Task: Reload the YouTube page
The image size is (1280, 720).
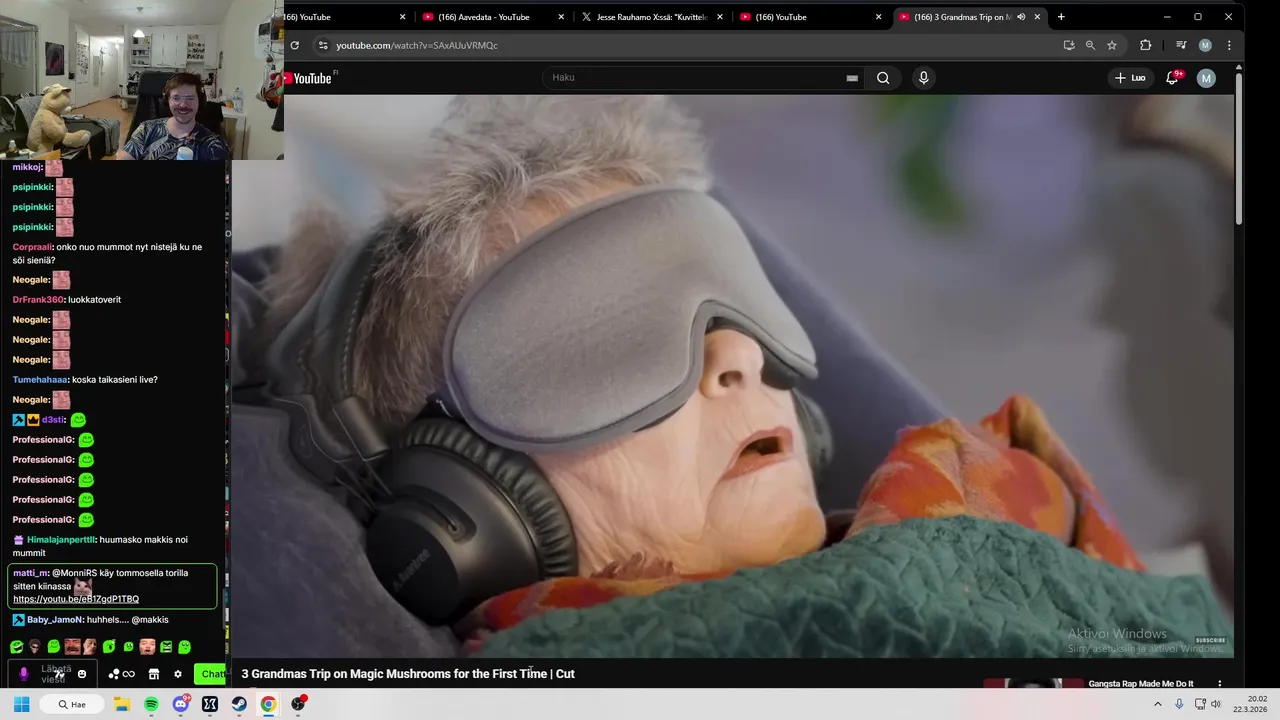Action: tap(294, 45)
